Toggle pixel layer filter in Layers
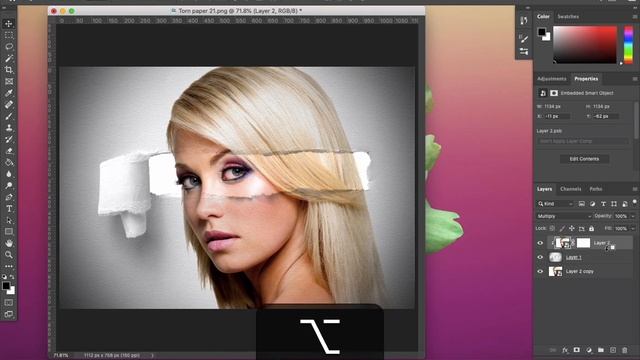The width and height of the screenshot is (640, 360). click(582, 204)
